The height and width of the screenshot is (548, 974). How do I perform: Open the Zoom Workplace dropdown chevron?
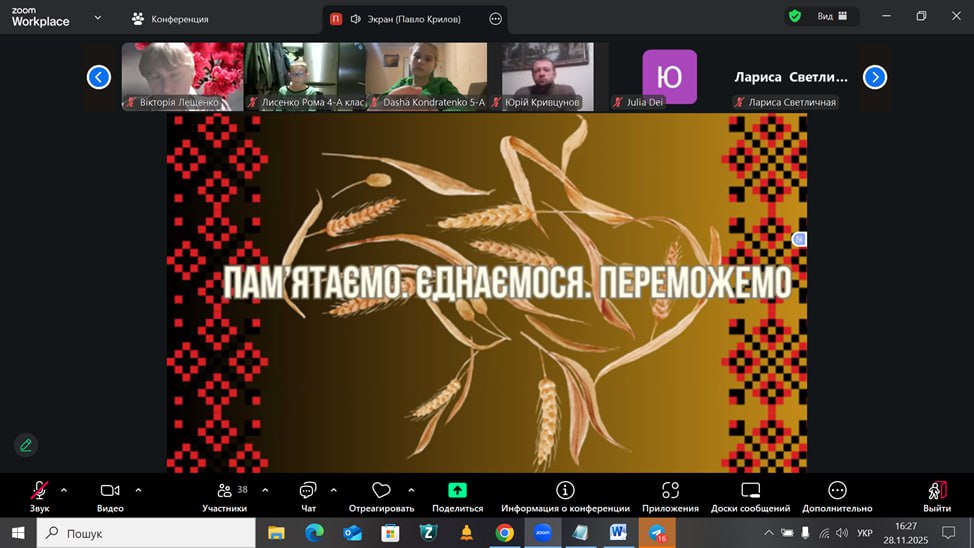click(97, 17)
